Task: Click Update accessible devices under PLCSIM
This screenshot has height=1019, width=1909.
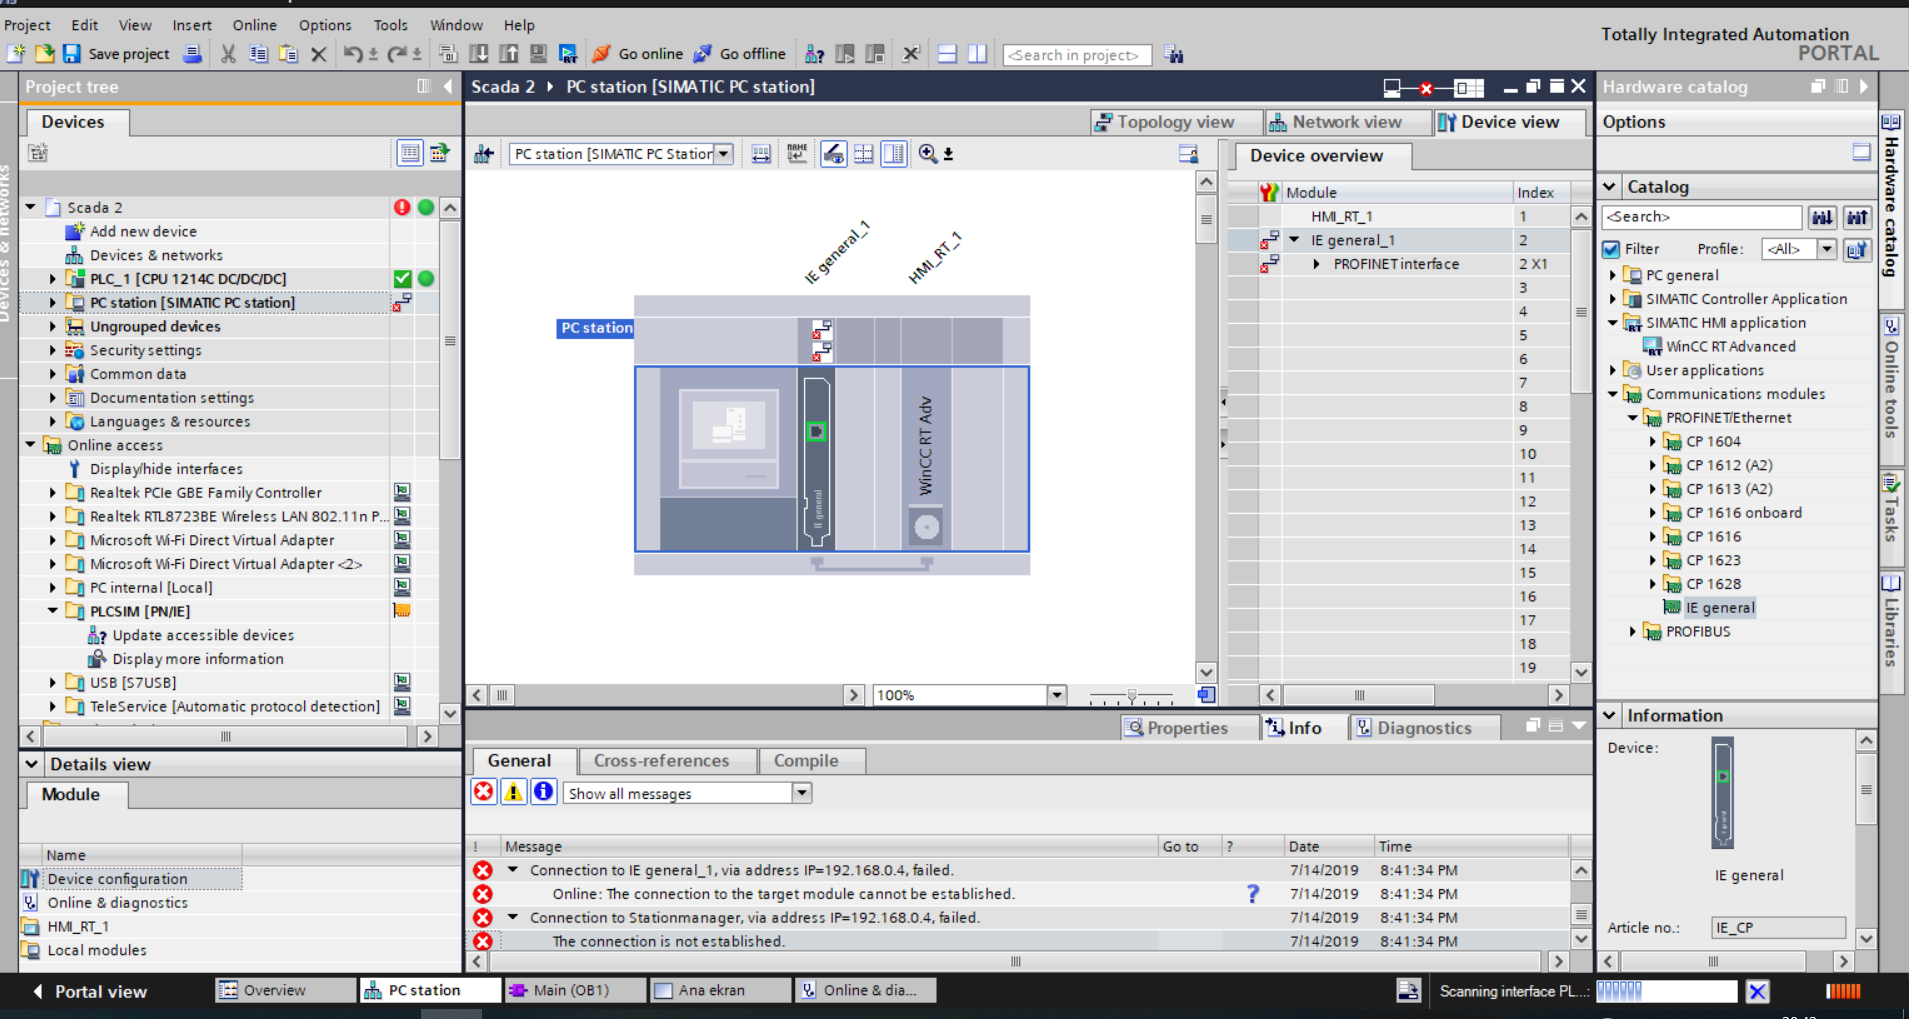Action: pyautogui.click(x=203, y=635)
